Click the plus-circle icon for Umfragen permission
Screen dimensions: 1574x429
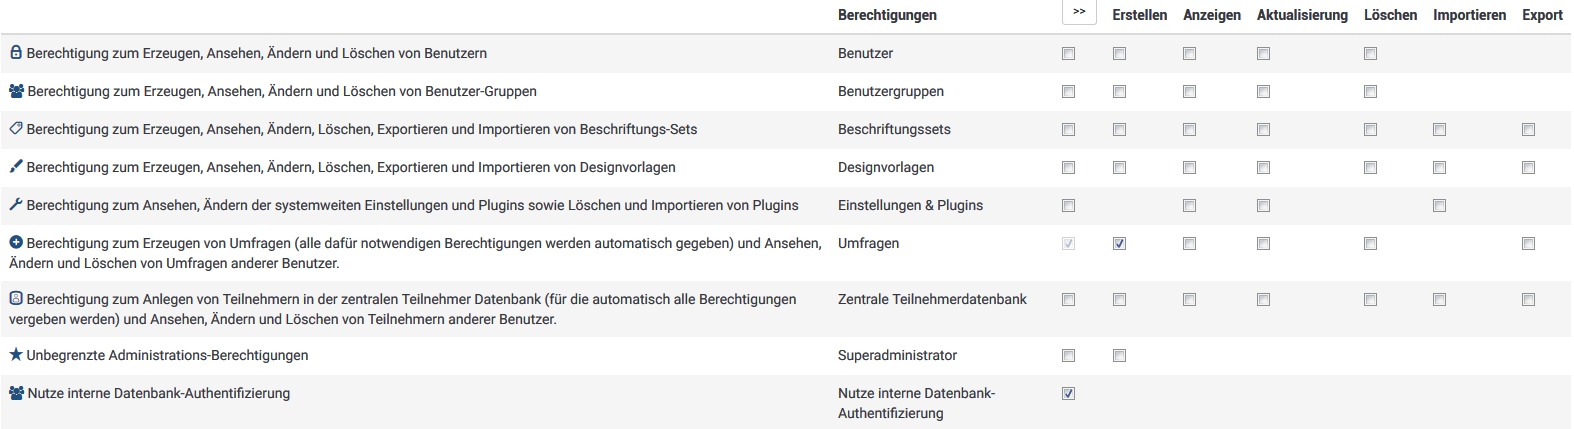point(16,243)
